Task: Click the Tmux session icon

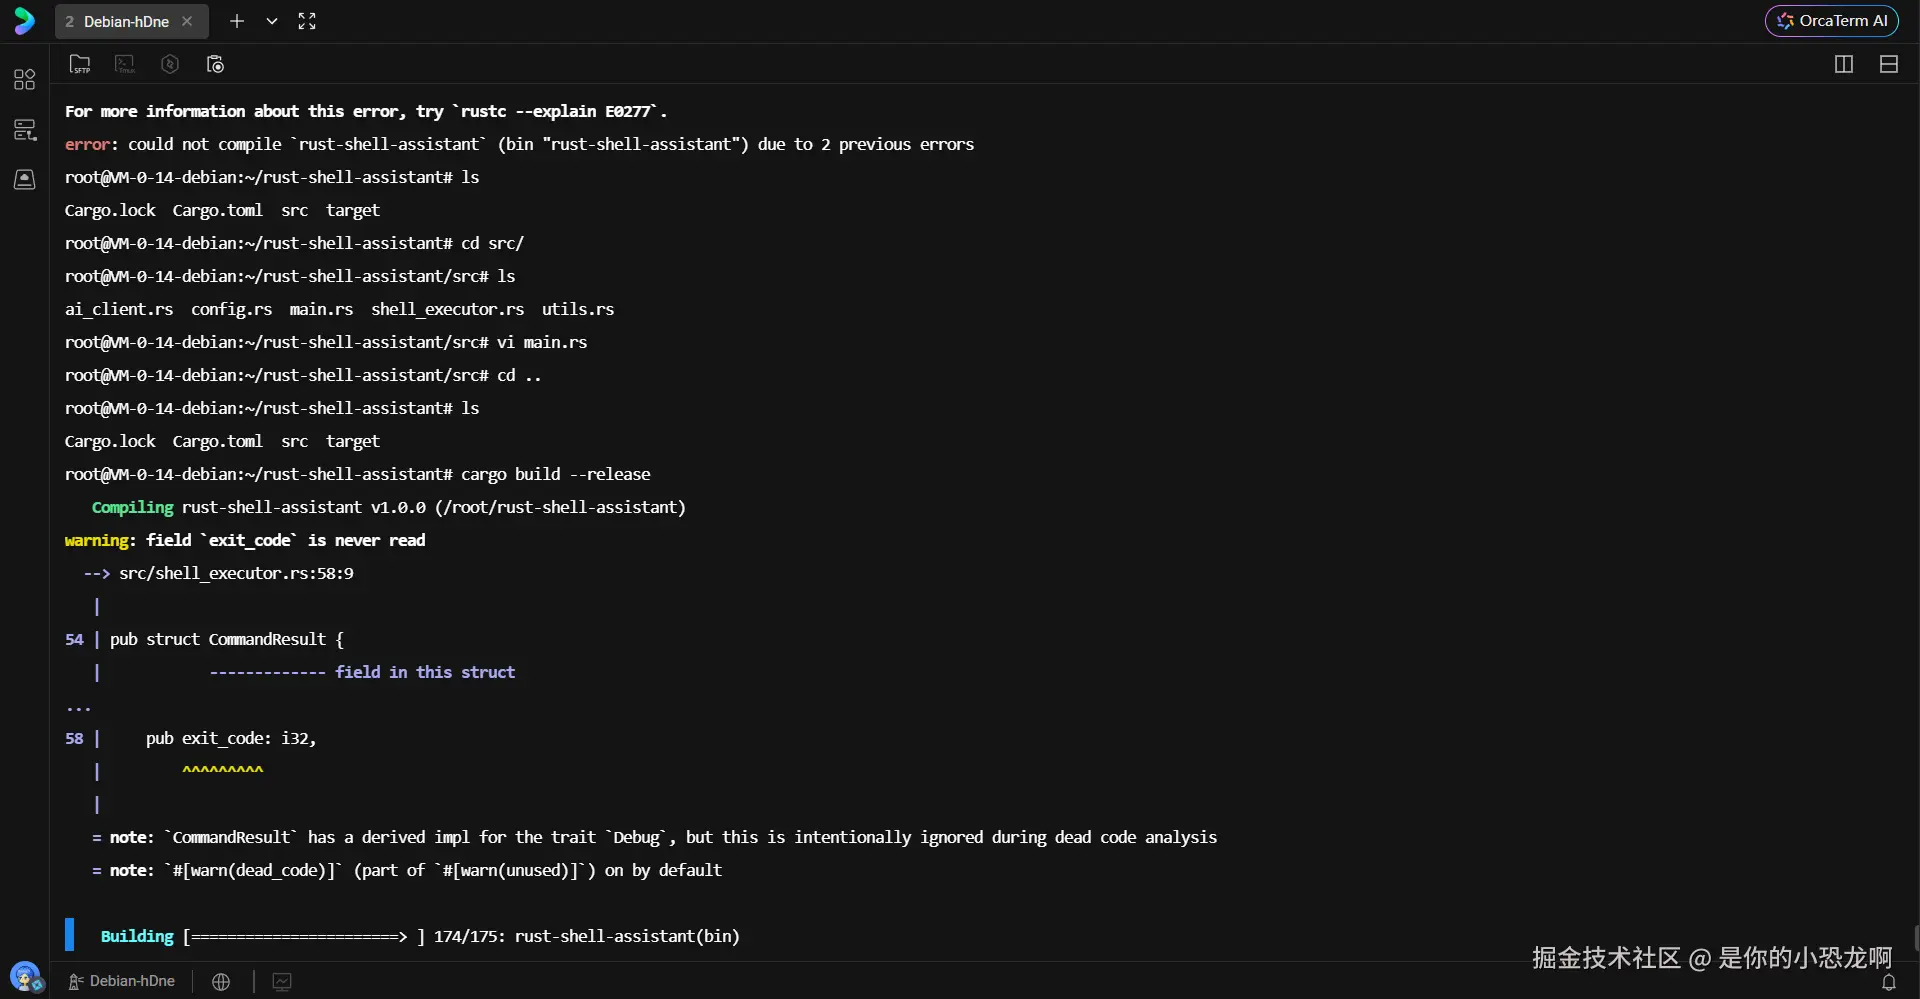Action: click(x=125, y=64)
